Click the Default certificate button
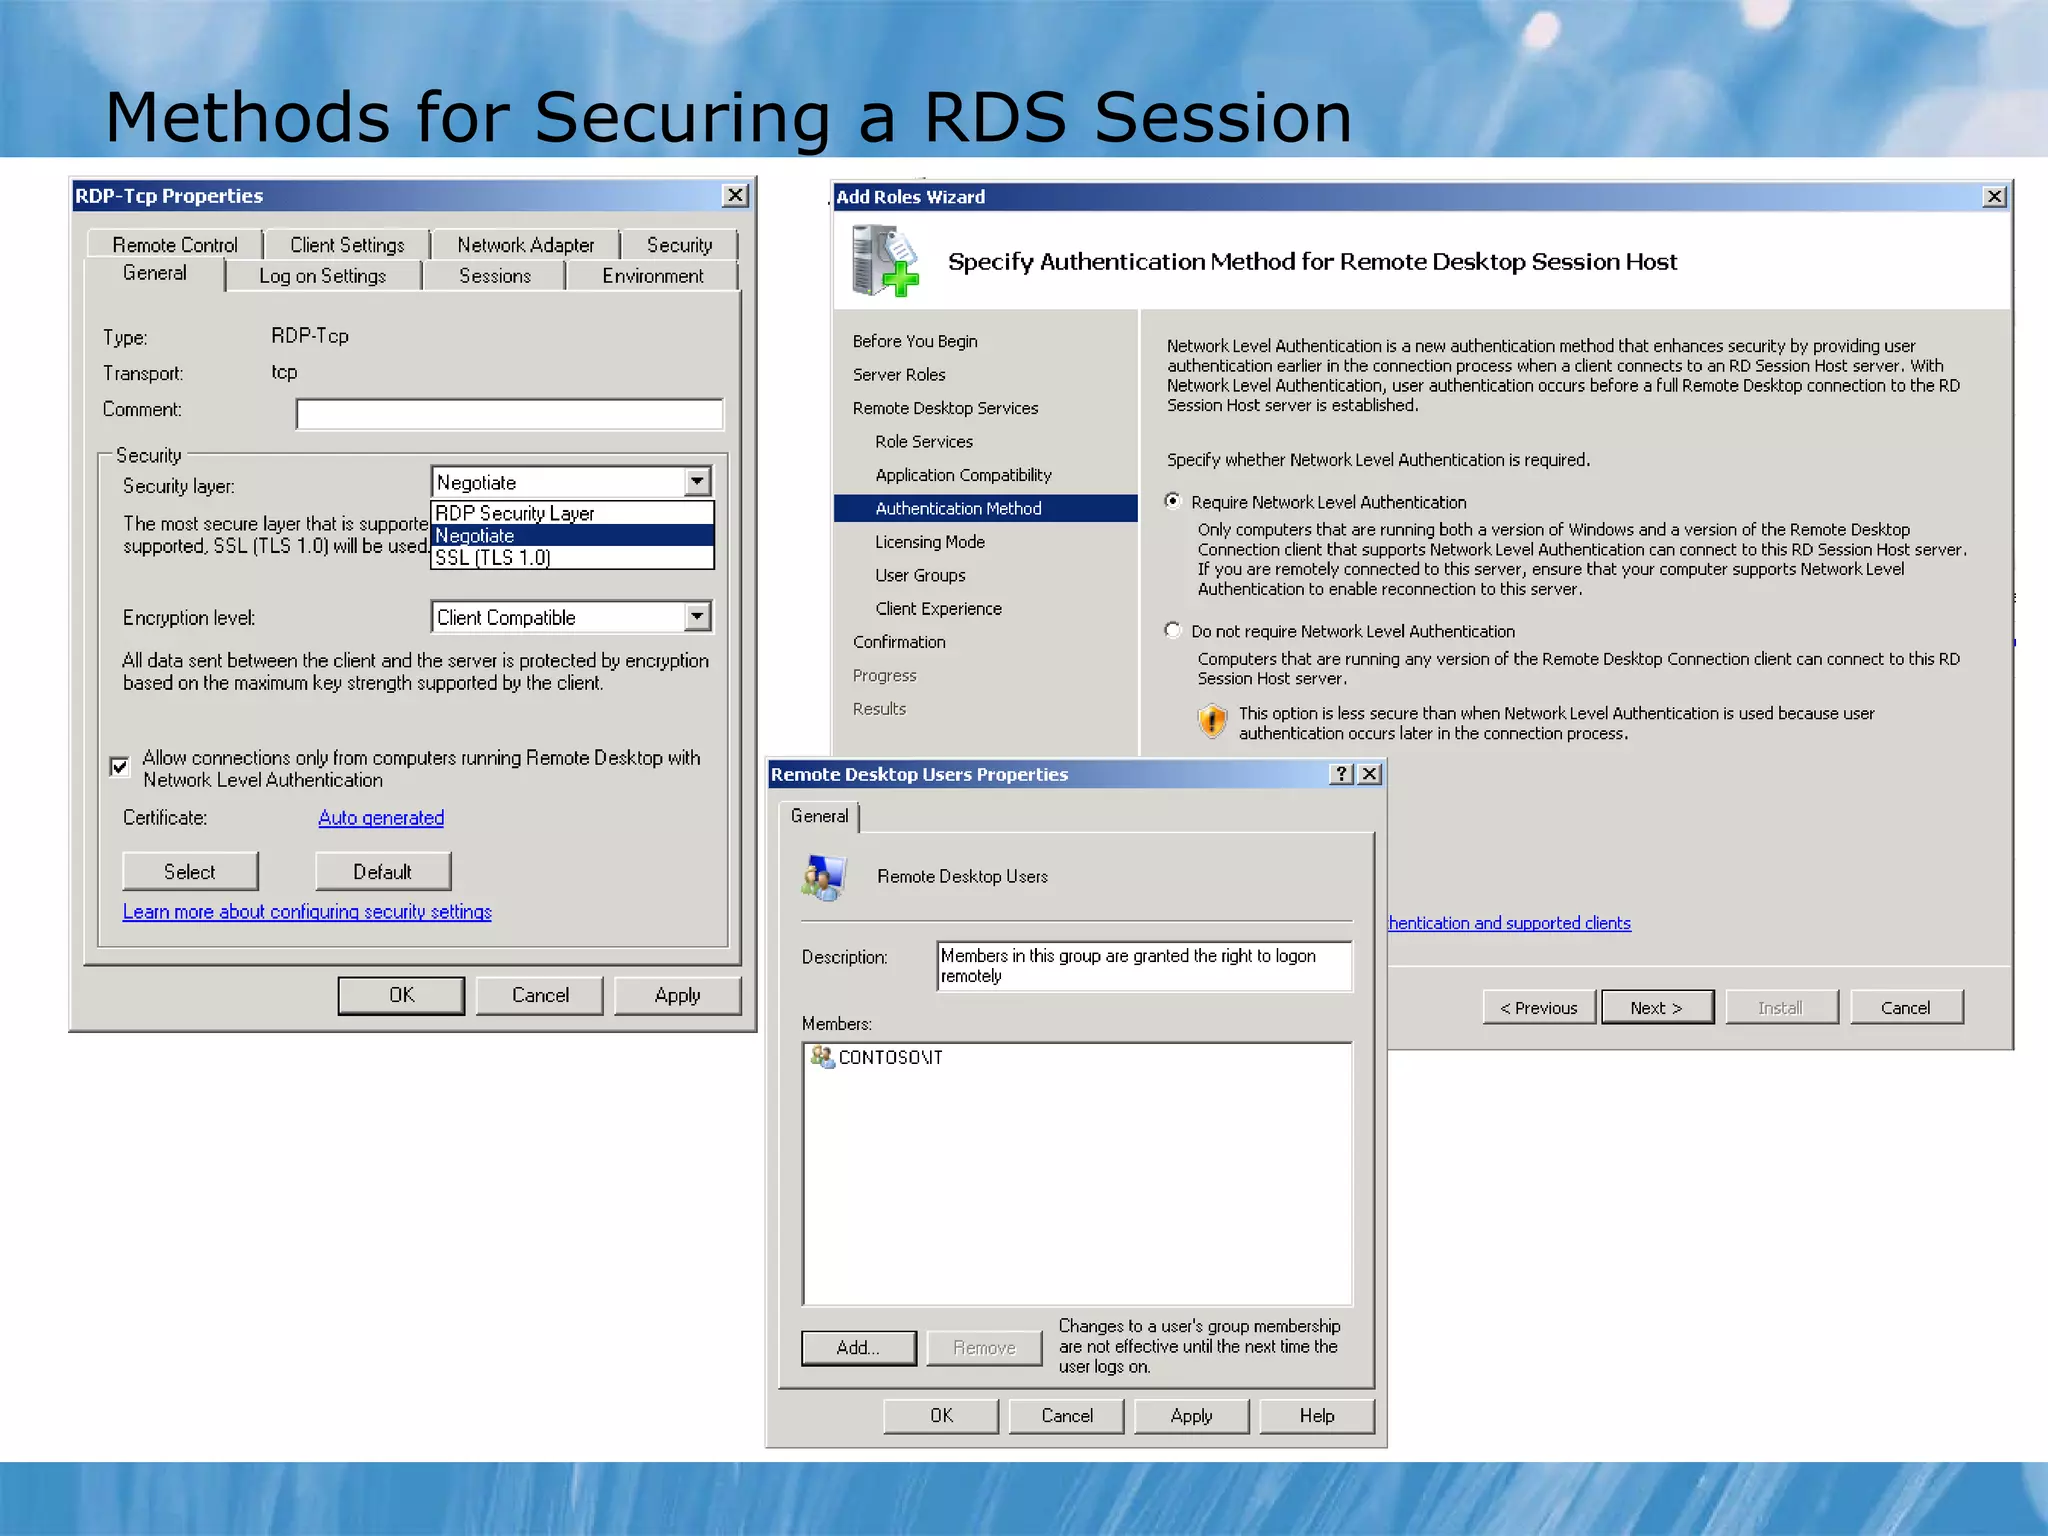 coord(383,872)
